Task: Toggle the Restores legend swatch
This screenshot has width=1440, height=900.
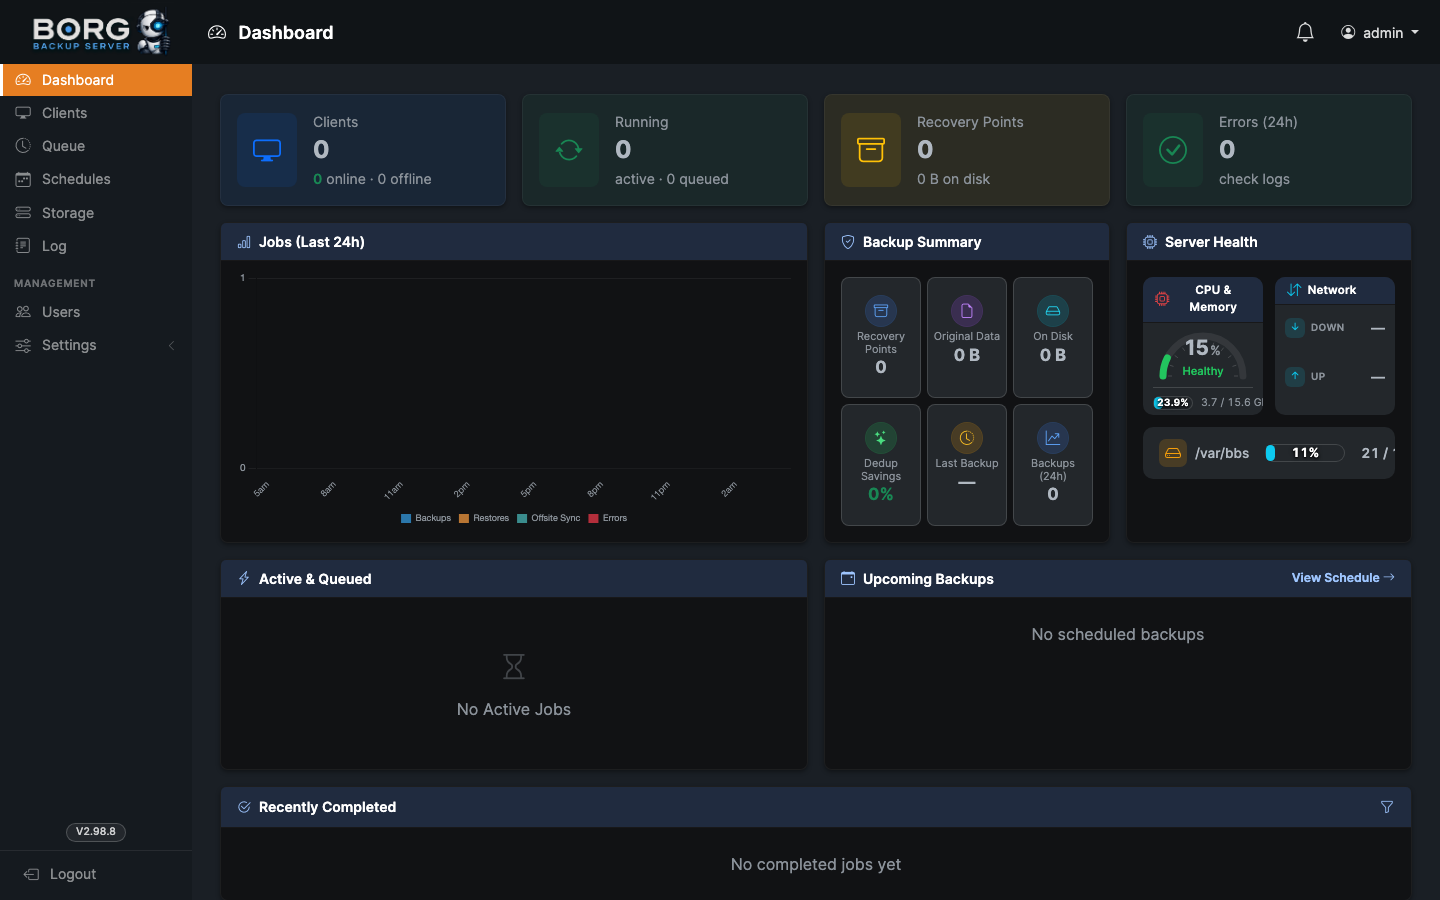Action: click(464, 518)
